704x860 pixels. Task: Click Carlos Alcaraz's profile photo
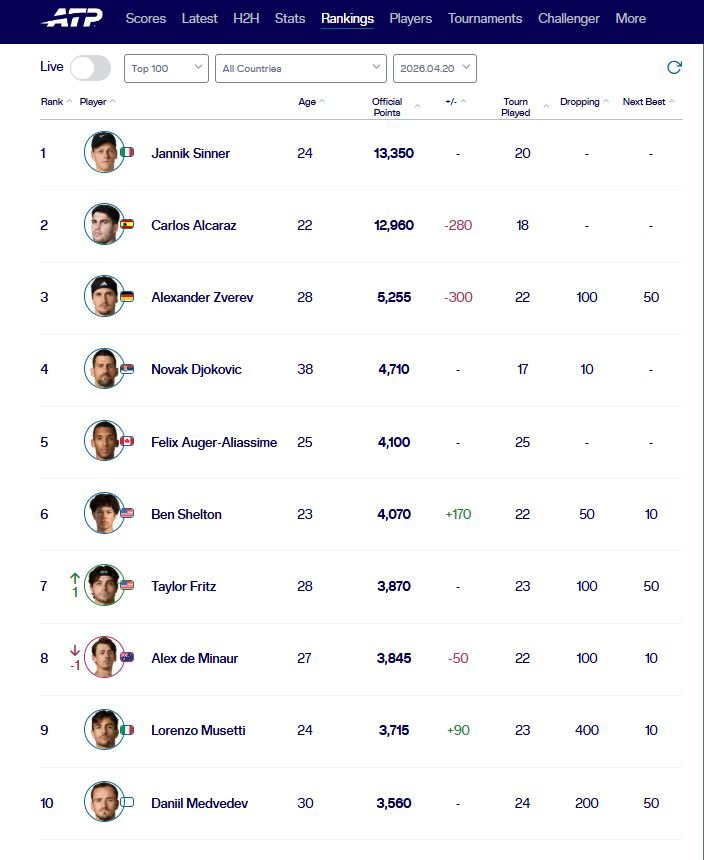pos(104,225)
